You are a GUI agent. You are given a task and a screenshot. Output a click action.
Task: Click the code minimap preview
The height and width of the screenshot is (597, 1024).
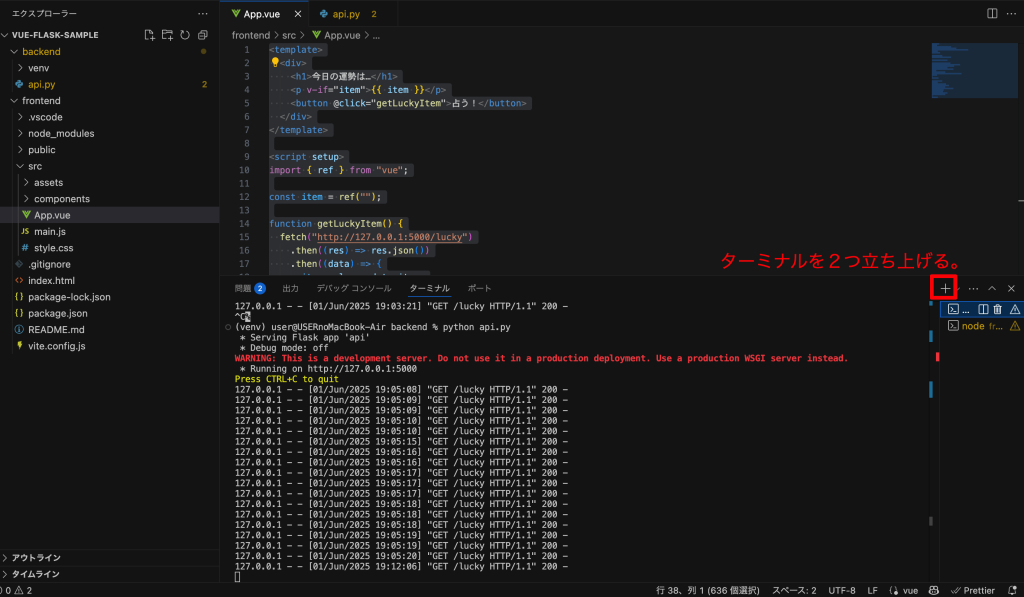click(x=974, y=71)
